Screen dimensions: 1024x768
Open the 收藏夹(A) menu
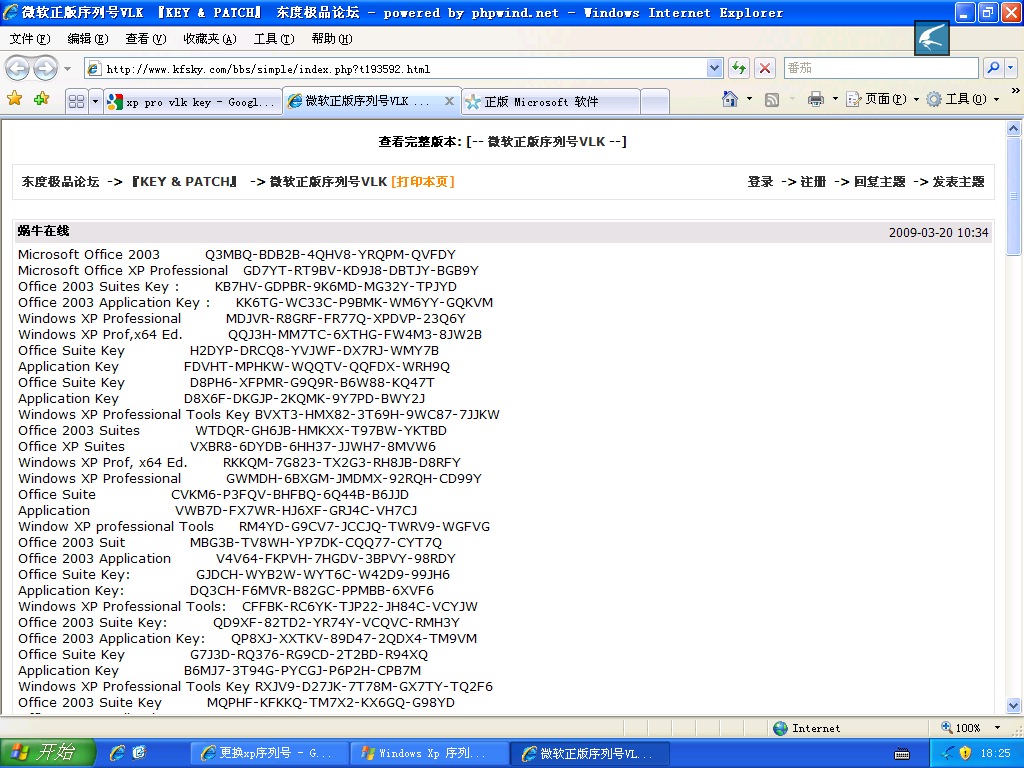click(x=210, y=39)
